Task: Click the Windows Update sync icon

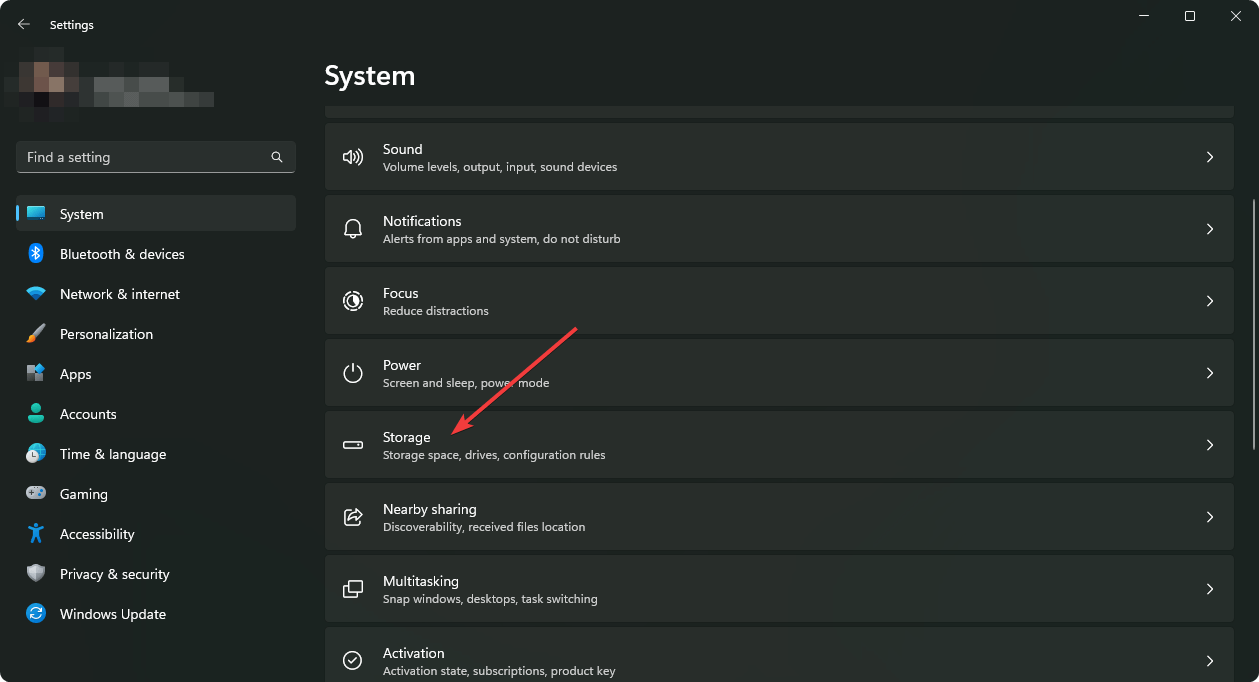Action: click(36, 614)
